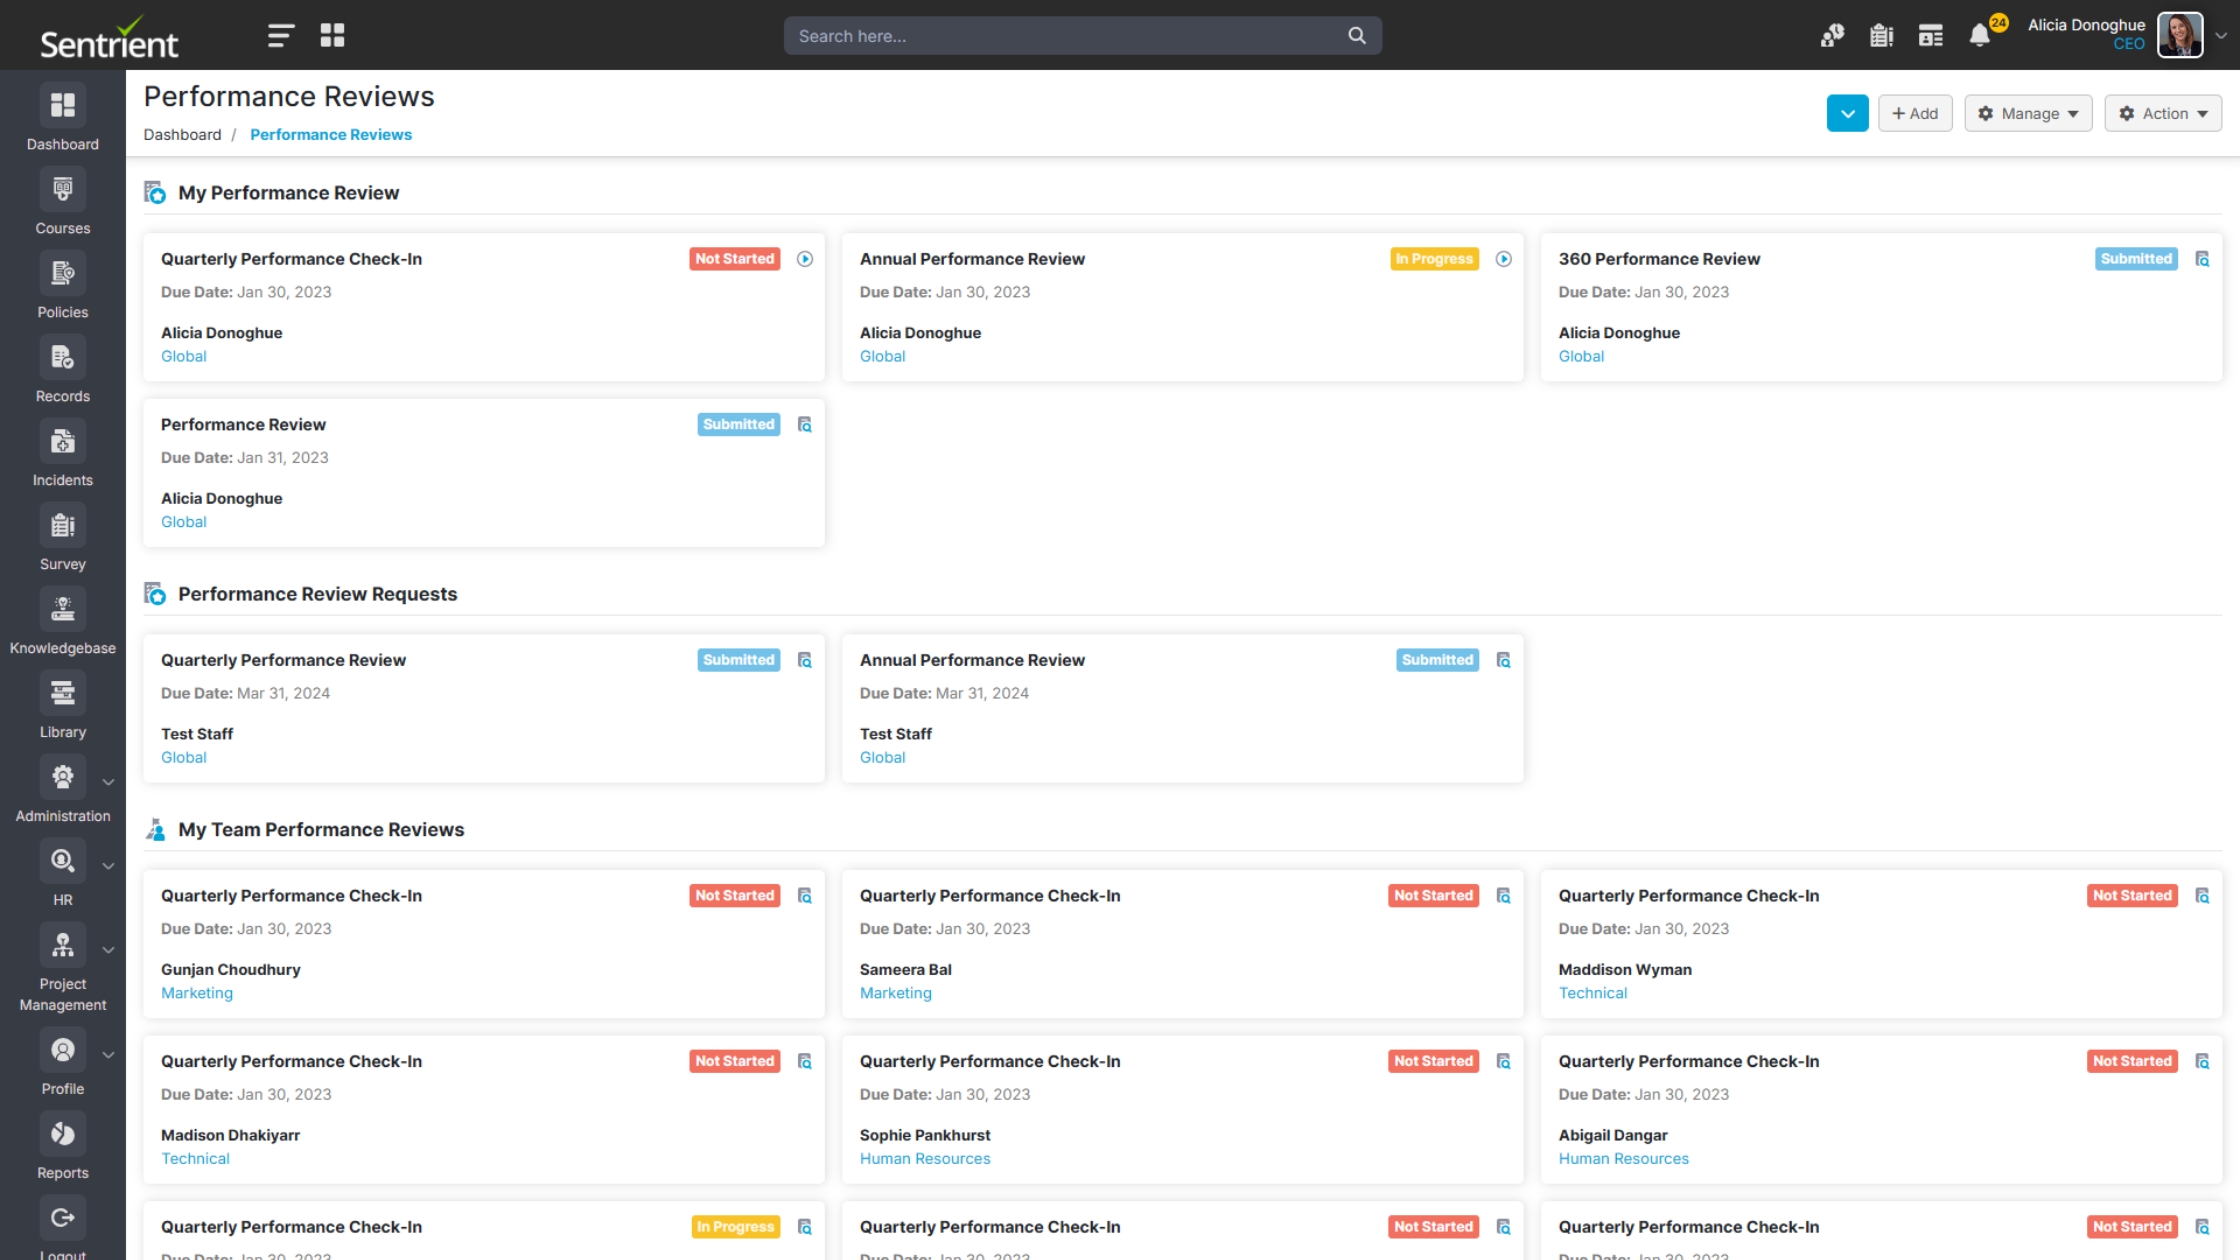Open the Library sidebar icon
The width and height of the screenshot is (2240, 1260).
click(62, 694)
